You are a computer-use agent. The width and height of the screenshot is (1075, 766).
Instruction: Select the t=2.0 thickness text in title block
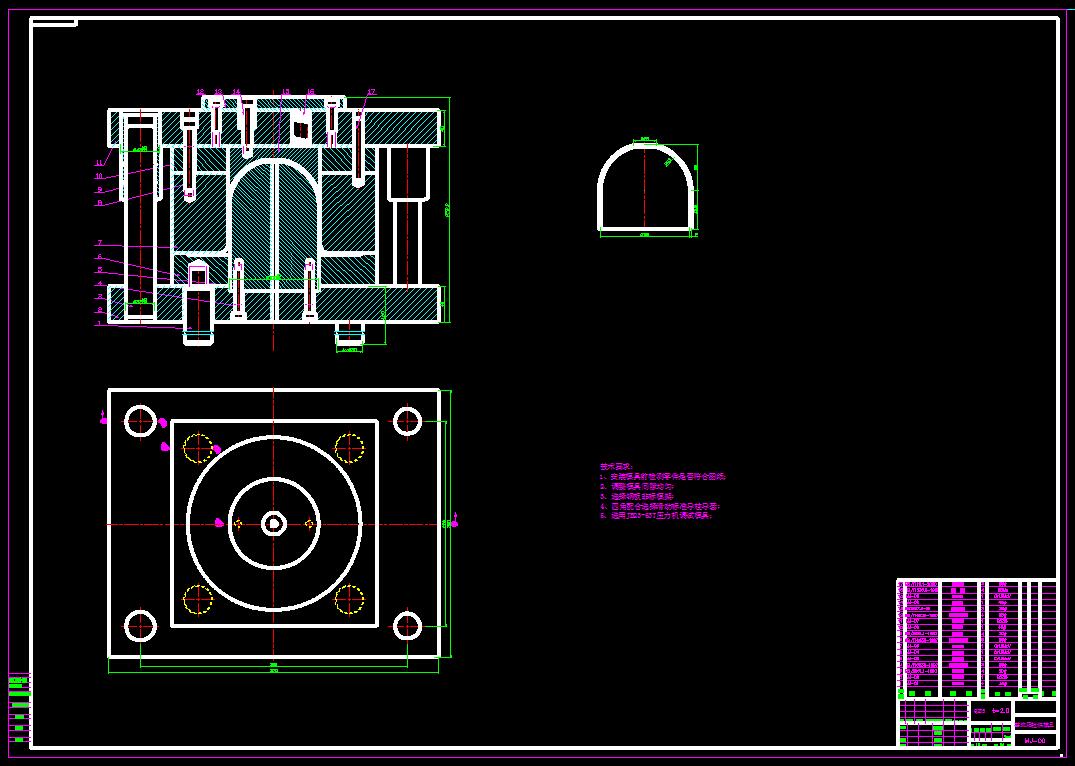[x=1000, y=711]
